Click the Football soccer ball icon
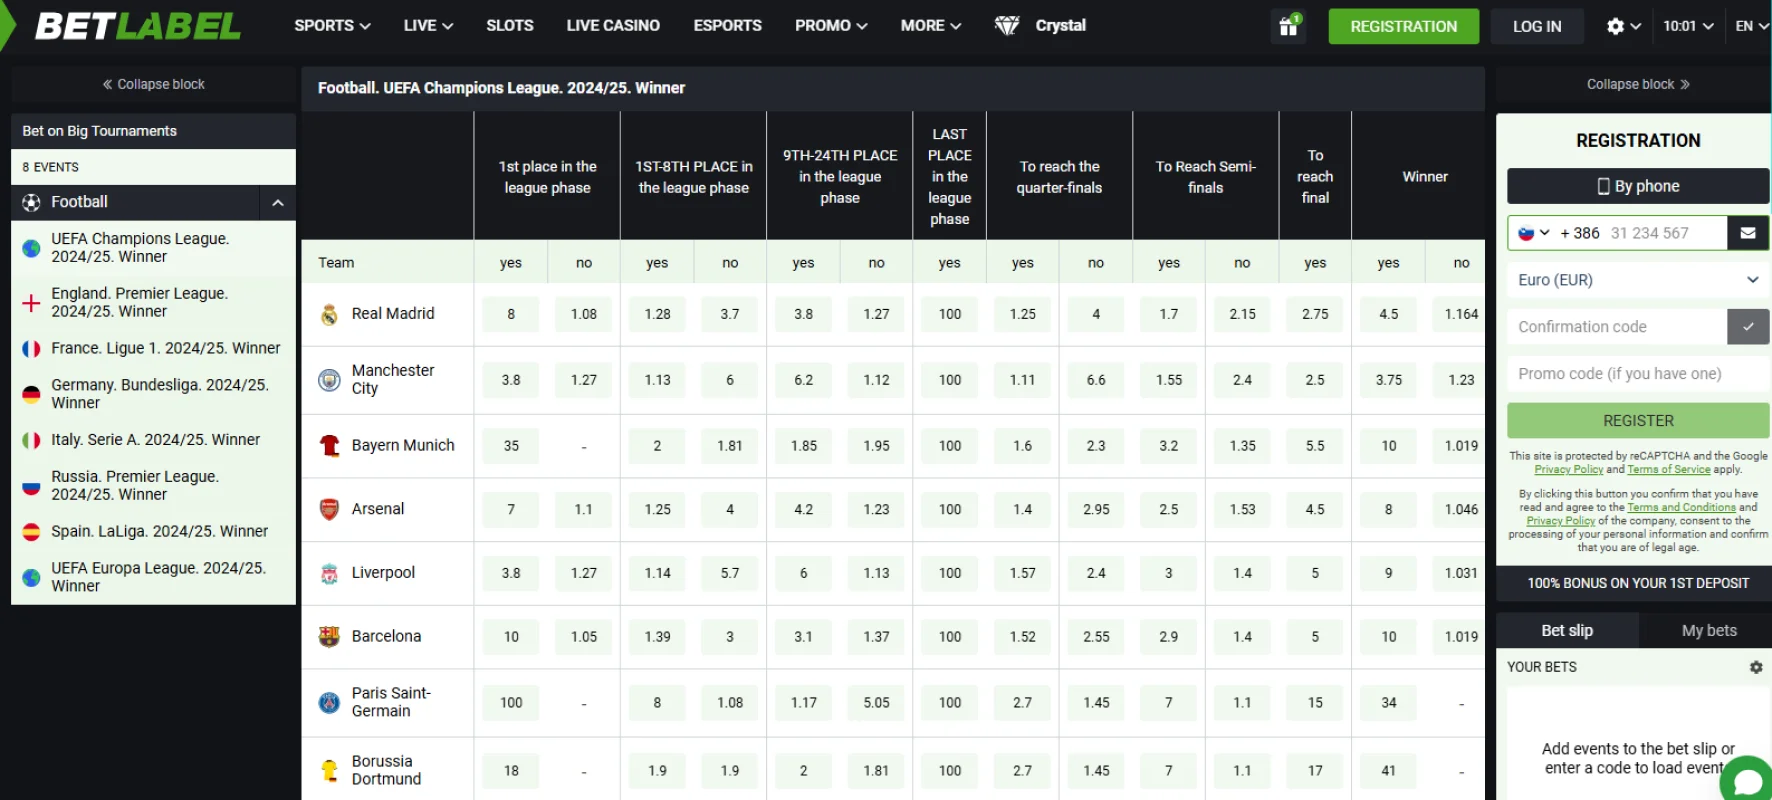1772x800 pixels. [x=31, y=202]
